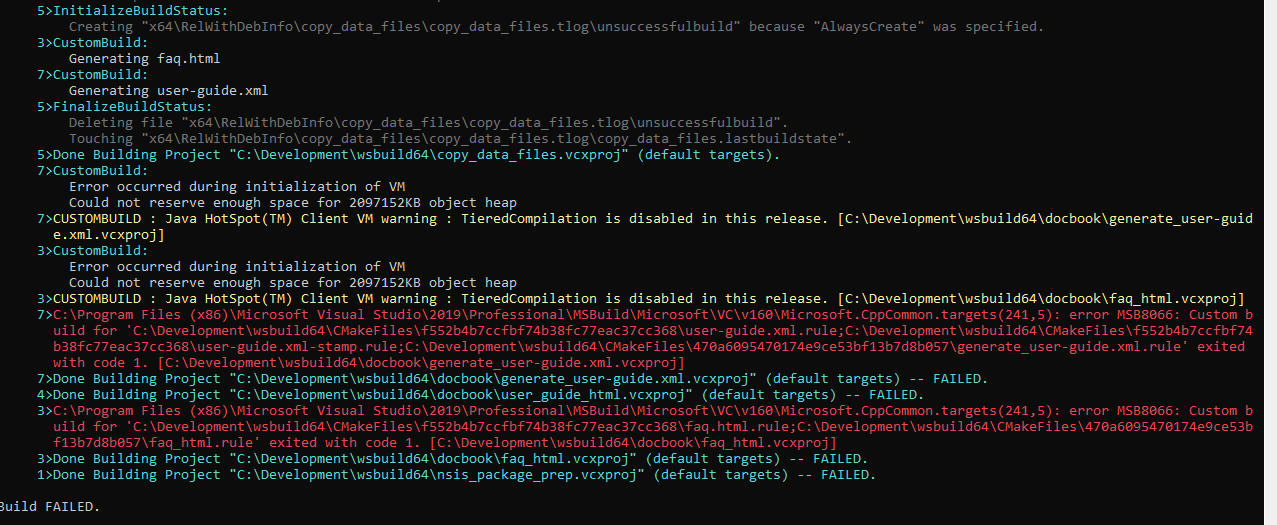Click the "Deleting file" unsuccessfulbuild line

pyautogui.click(x=428, y=123)
